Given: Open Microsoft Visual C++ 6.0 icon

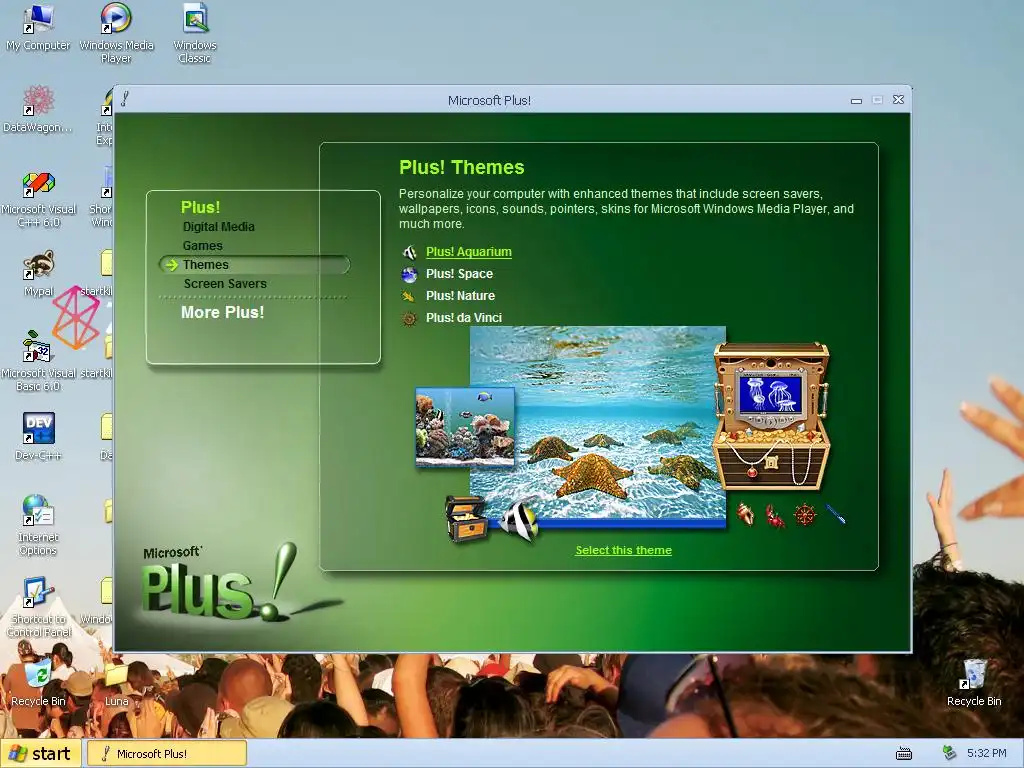Looking at the screenshot, I should pos(39,200).
